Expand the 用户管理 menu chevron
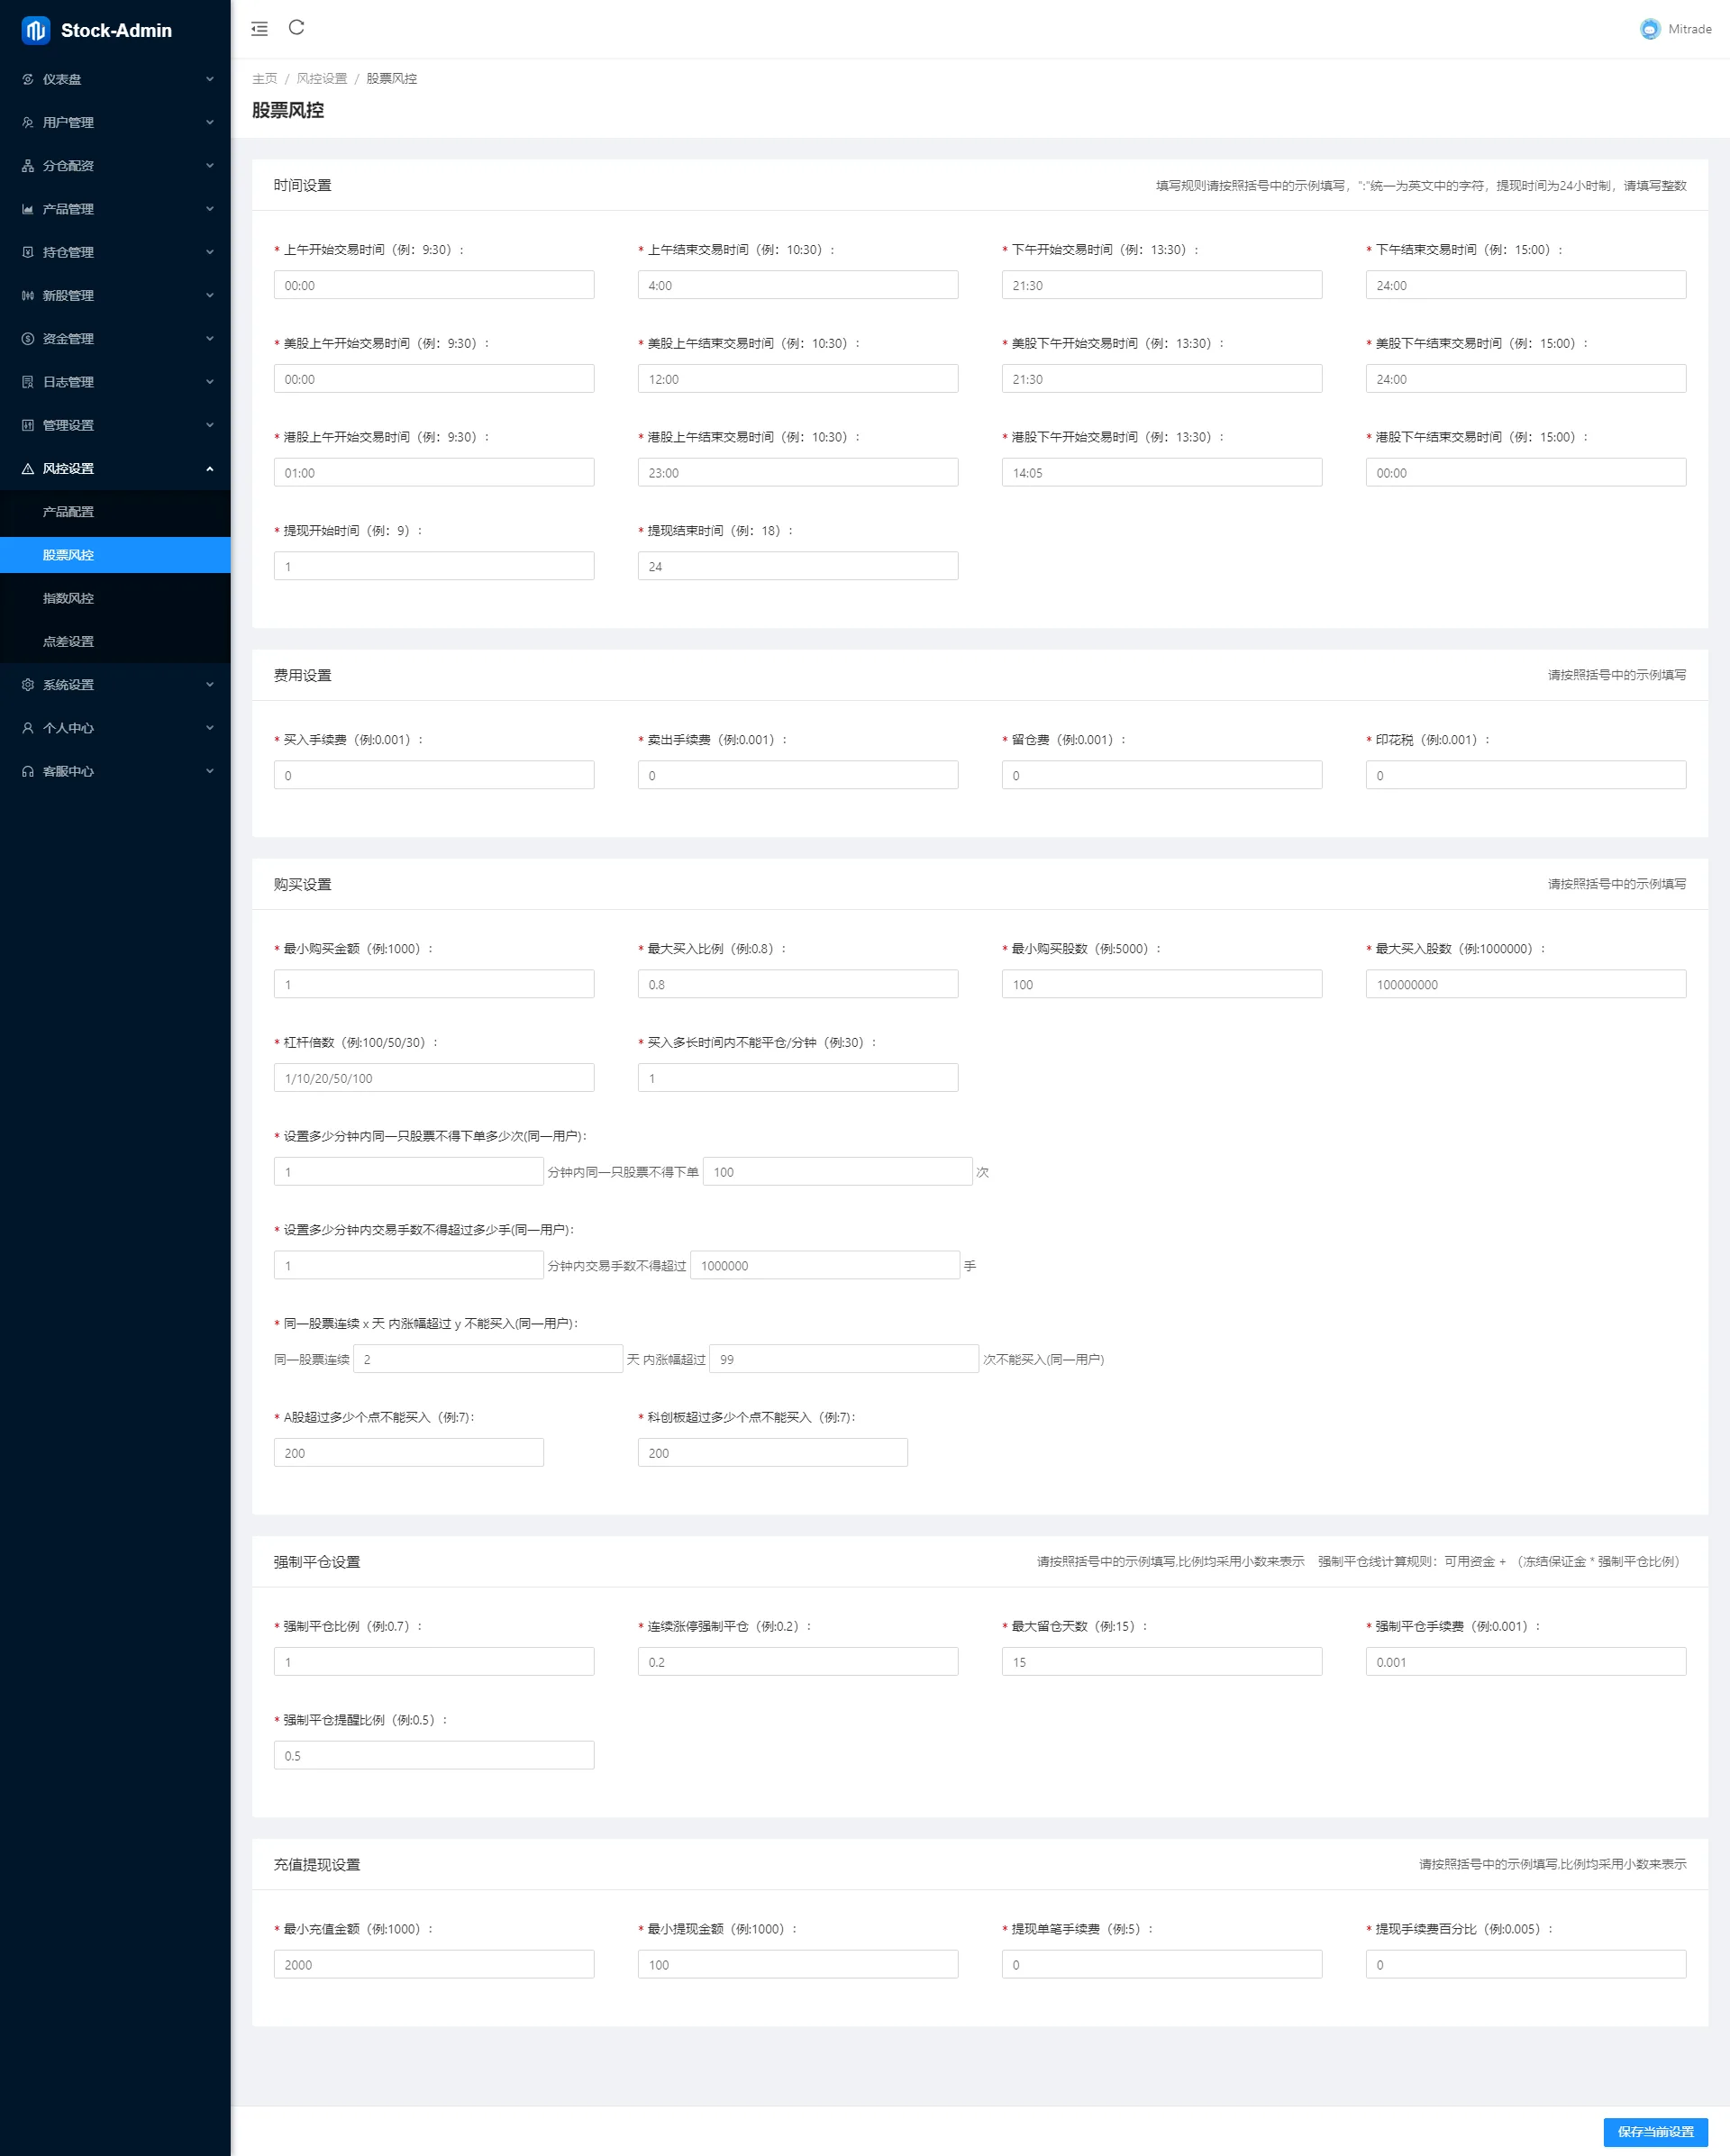The image size is (1730, 2156). [x=209, y=122]
